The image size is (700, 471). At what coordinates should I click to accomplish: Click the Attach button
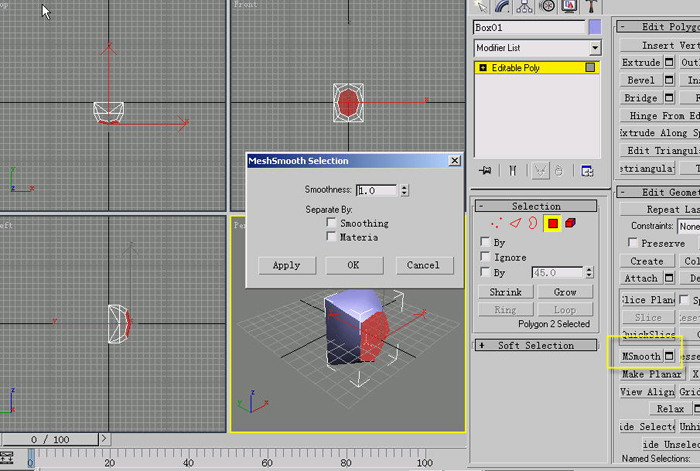tap(641, 278)
